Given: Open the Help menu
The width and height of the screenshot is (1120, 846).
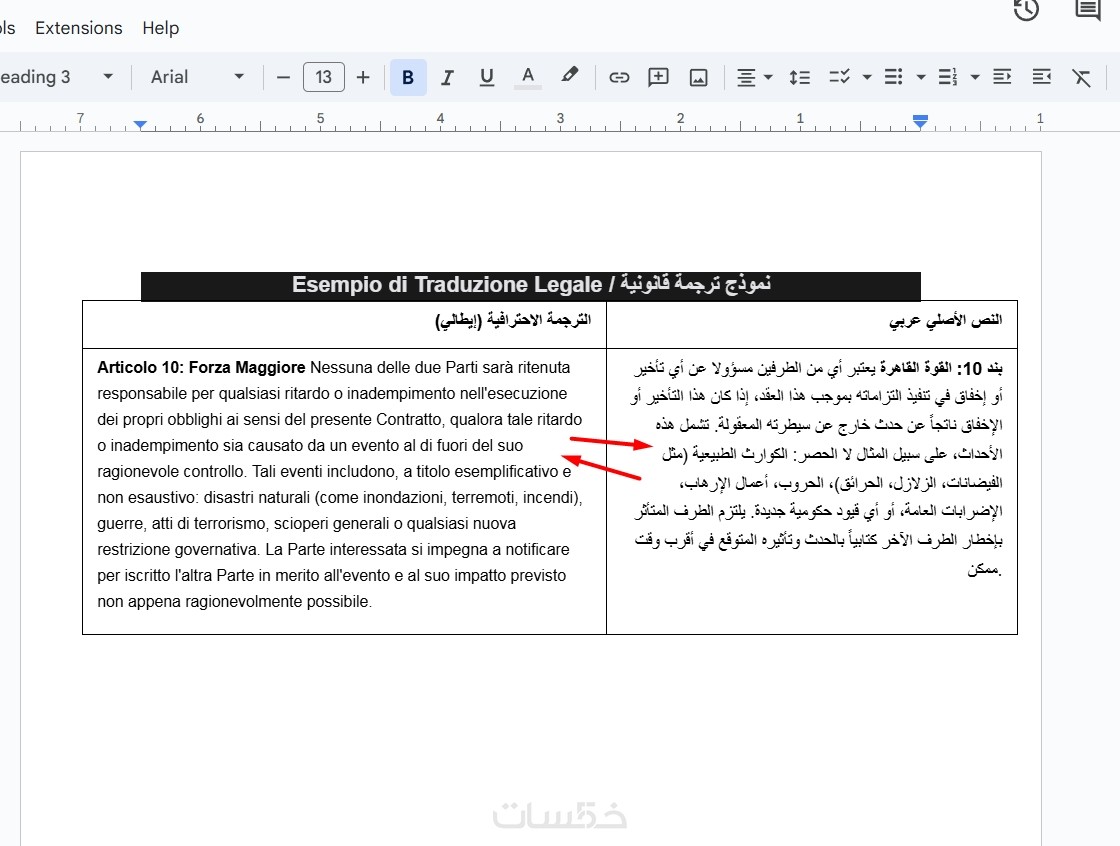Looking at the screenshot, I should point(161,28).
